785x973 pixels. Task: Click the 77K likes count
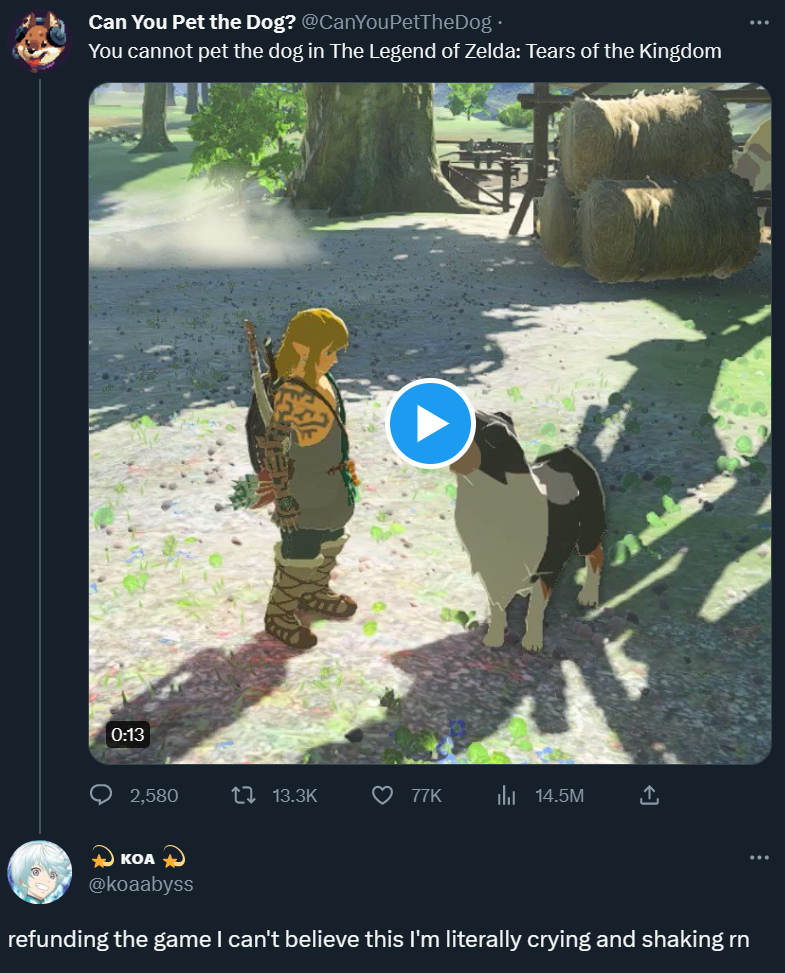[x=426, y=795]
